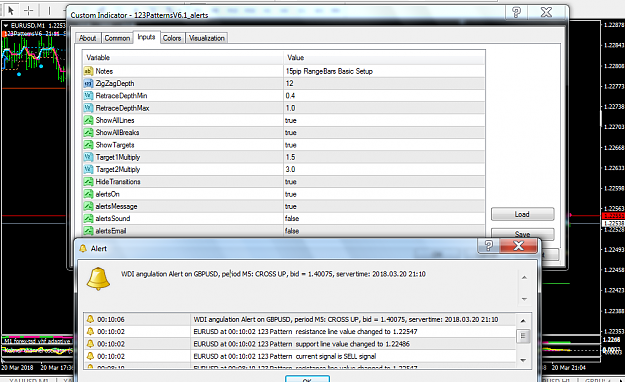The image size is (625, 382).
Task: Close the Custom Indicator dialog
Action: click(x=546, y=12)
